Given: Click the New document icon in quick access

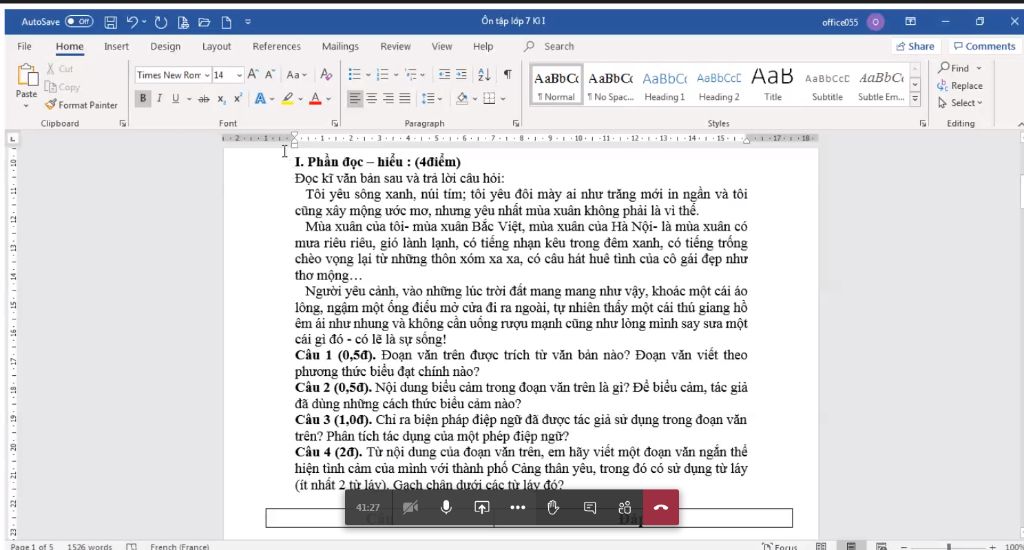Looking at the screenshot, I should [226, 22].
